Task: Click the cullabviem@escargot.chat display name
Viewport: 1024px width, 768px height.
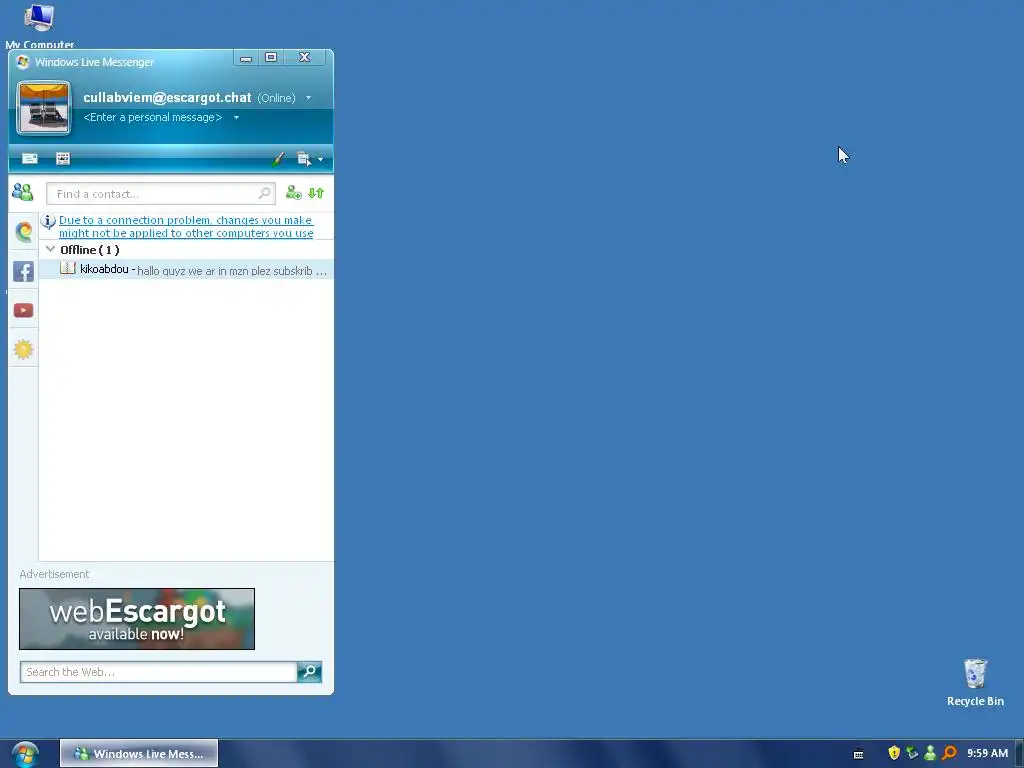Action: tap(167, 97)
